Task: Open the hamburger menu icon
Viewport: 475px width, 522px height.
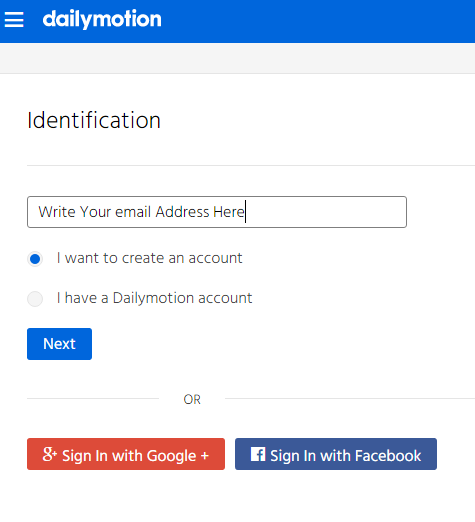Action: [x=14, y=19]
